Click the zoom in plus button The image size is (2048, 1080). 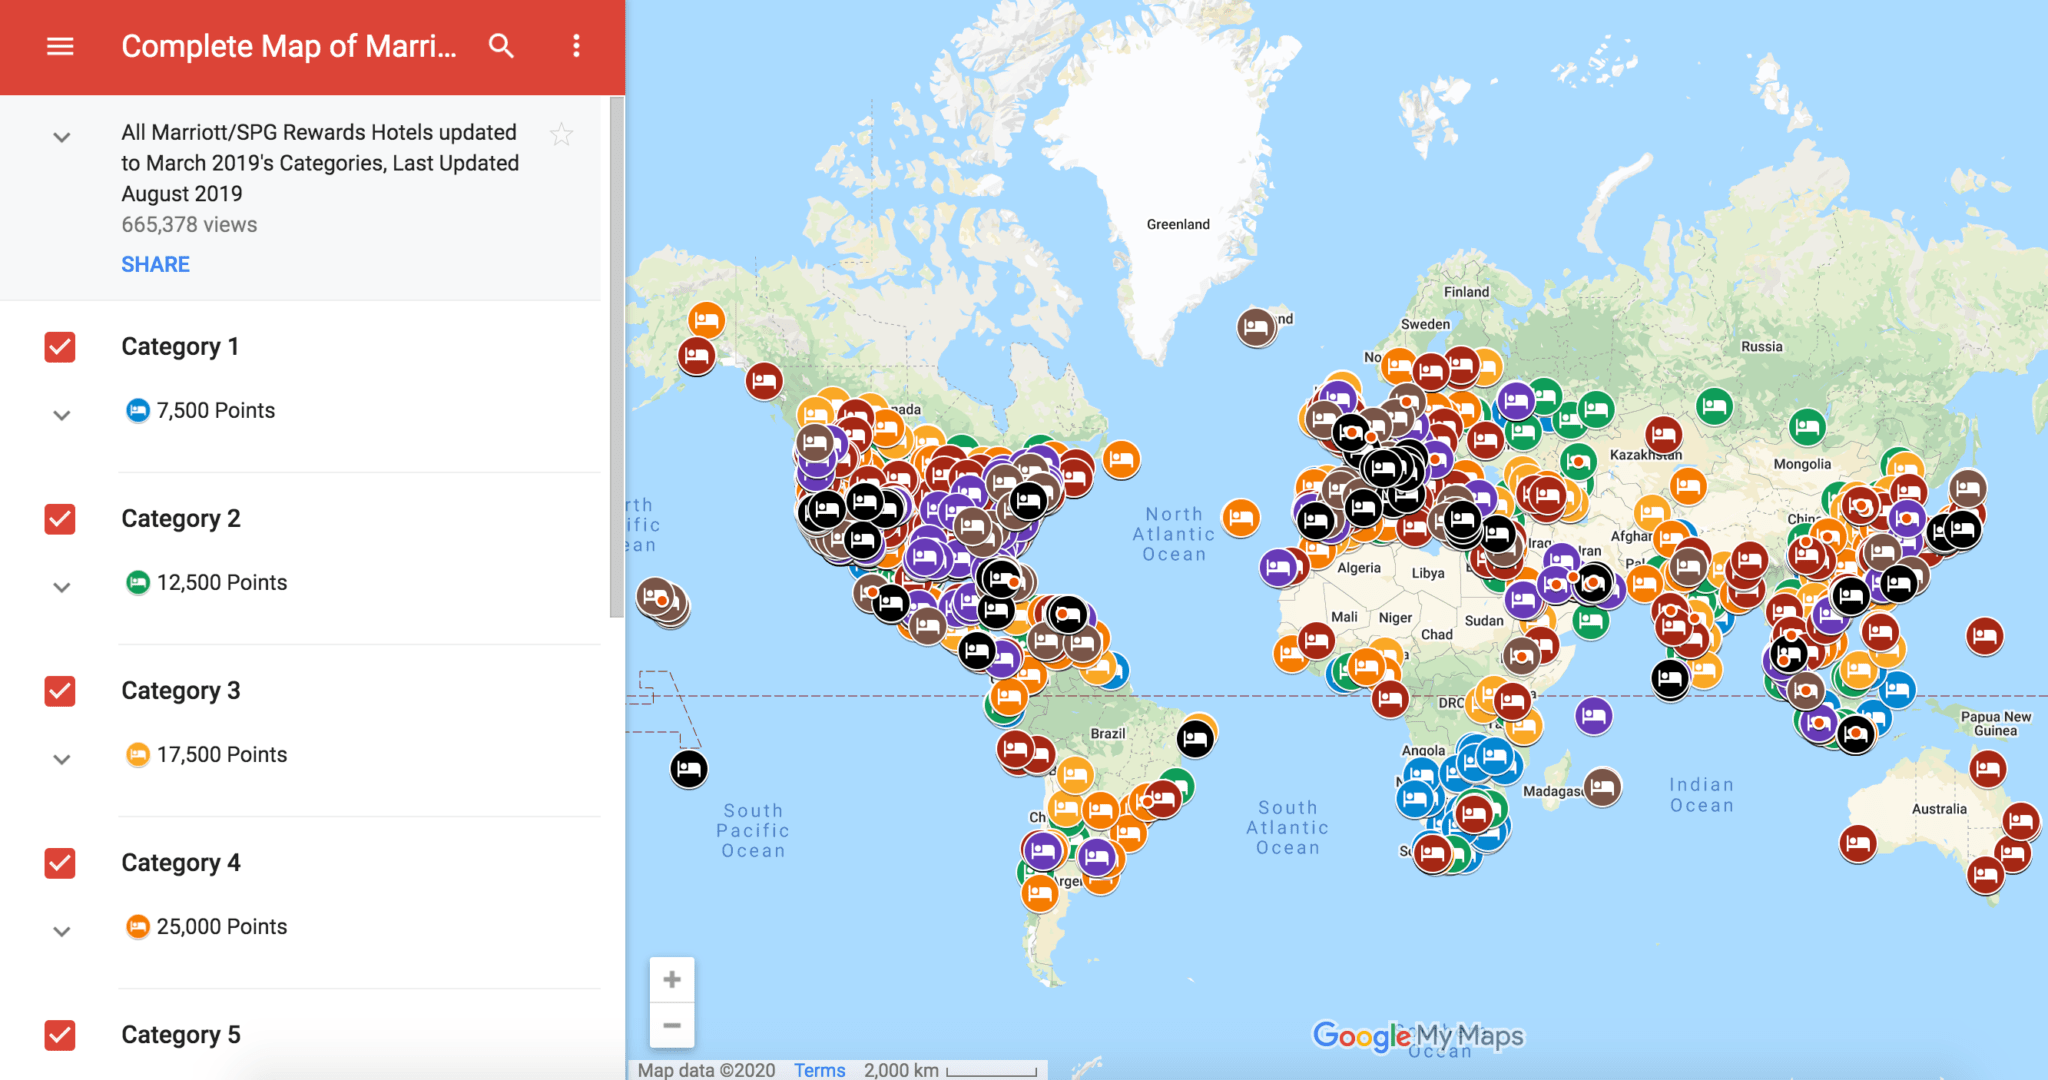(672, 979)
